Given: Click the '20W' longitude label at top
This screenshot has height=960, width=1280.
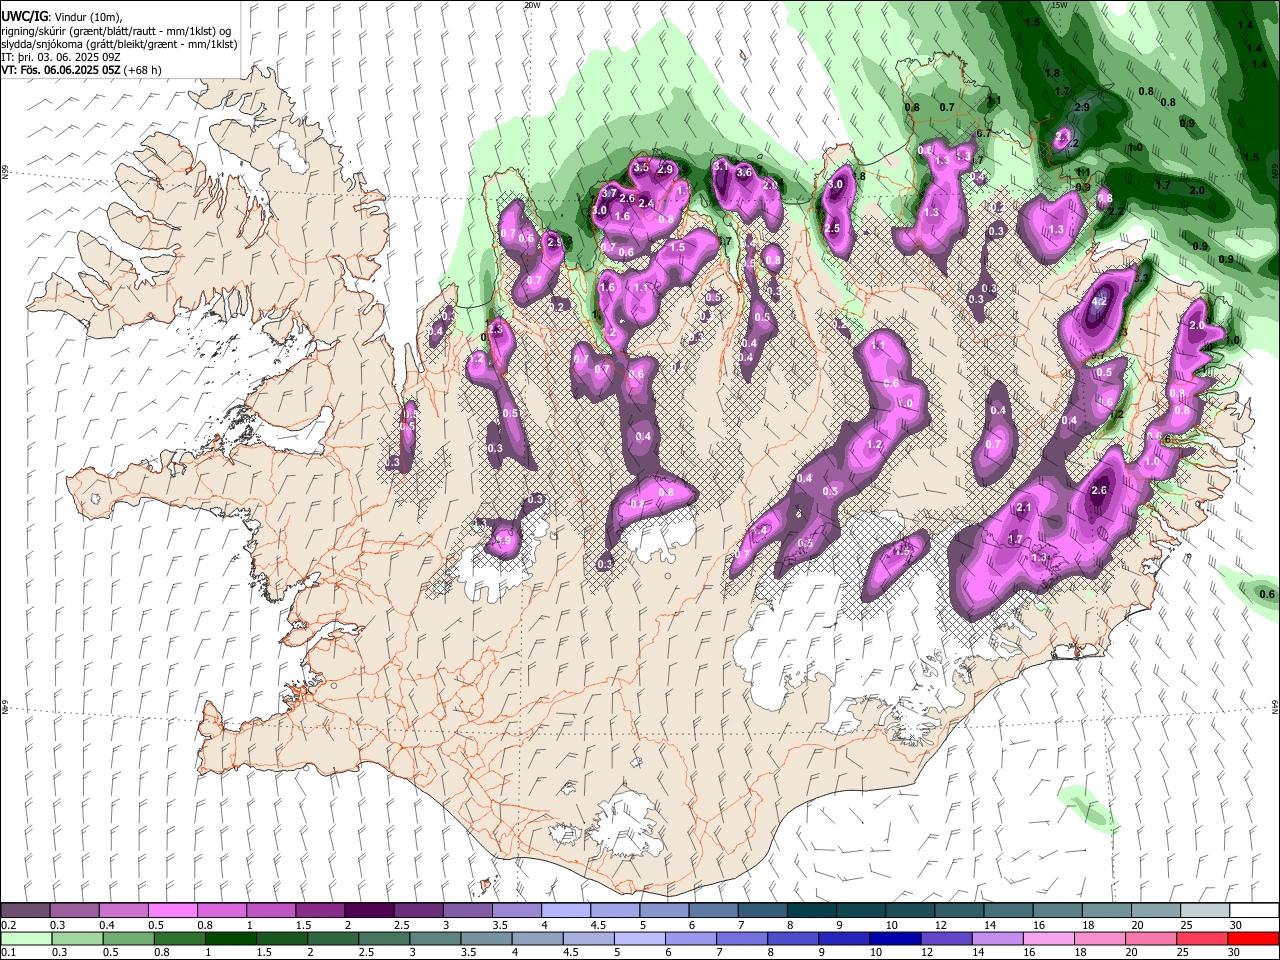Looking at the screenshot, I should [x=532, y=5].
